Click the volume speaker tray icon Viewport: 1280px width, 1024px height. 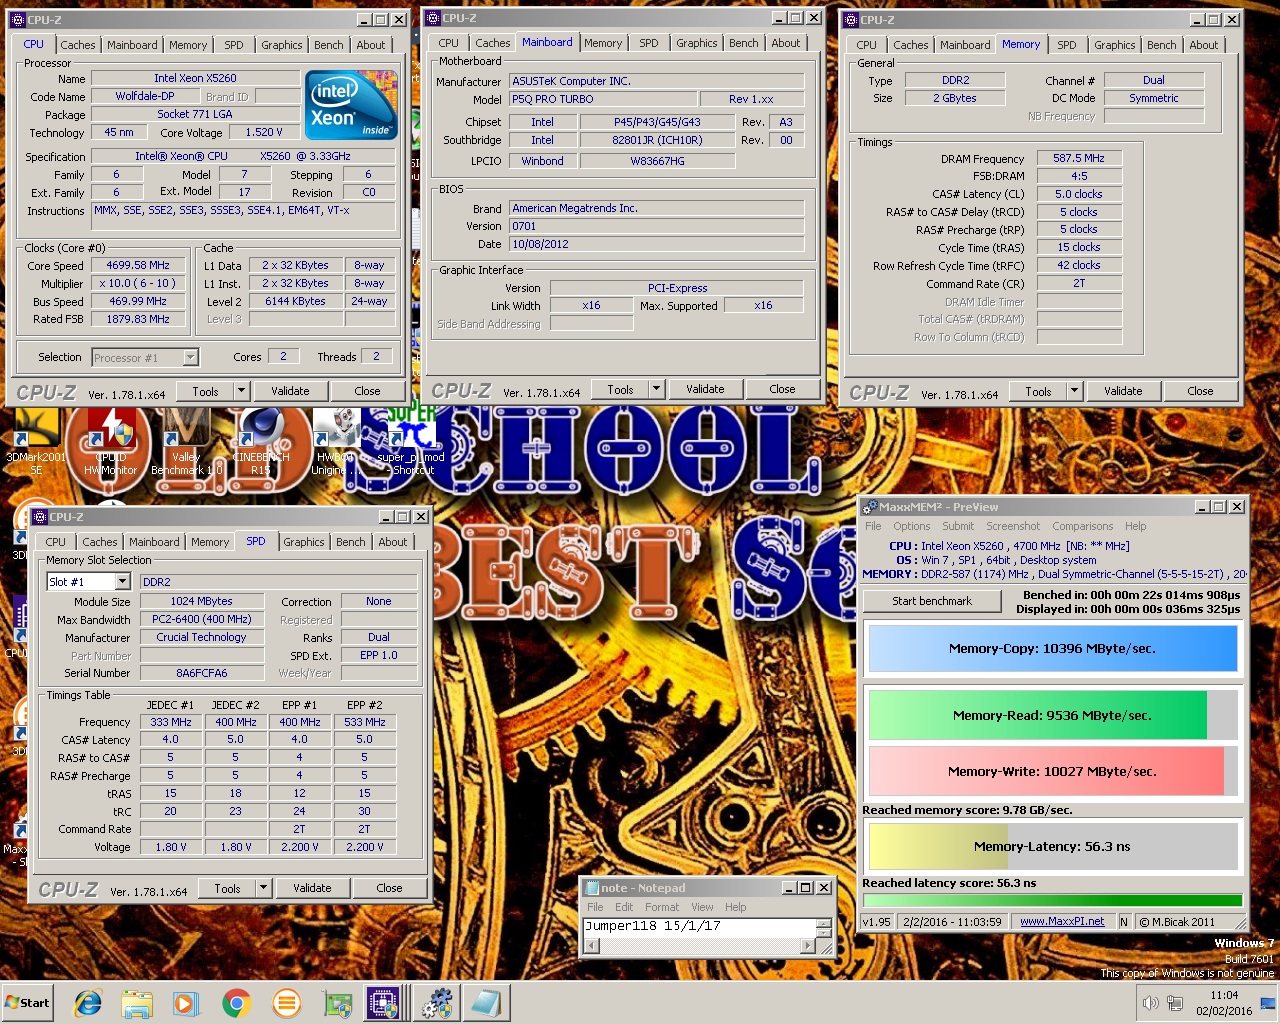tap(1151, 1003)
